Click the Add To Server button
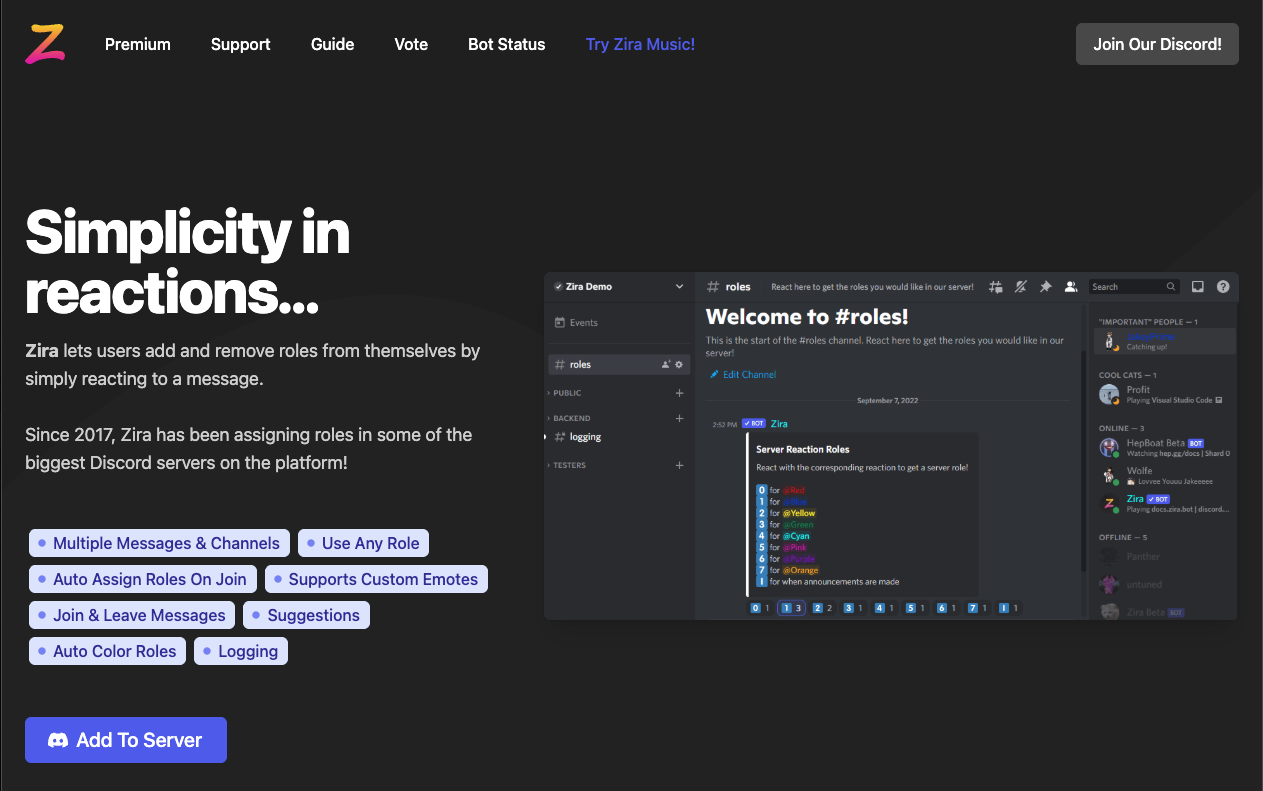The width and height of the screenshot is (1263, 791). coord(126,740)
